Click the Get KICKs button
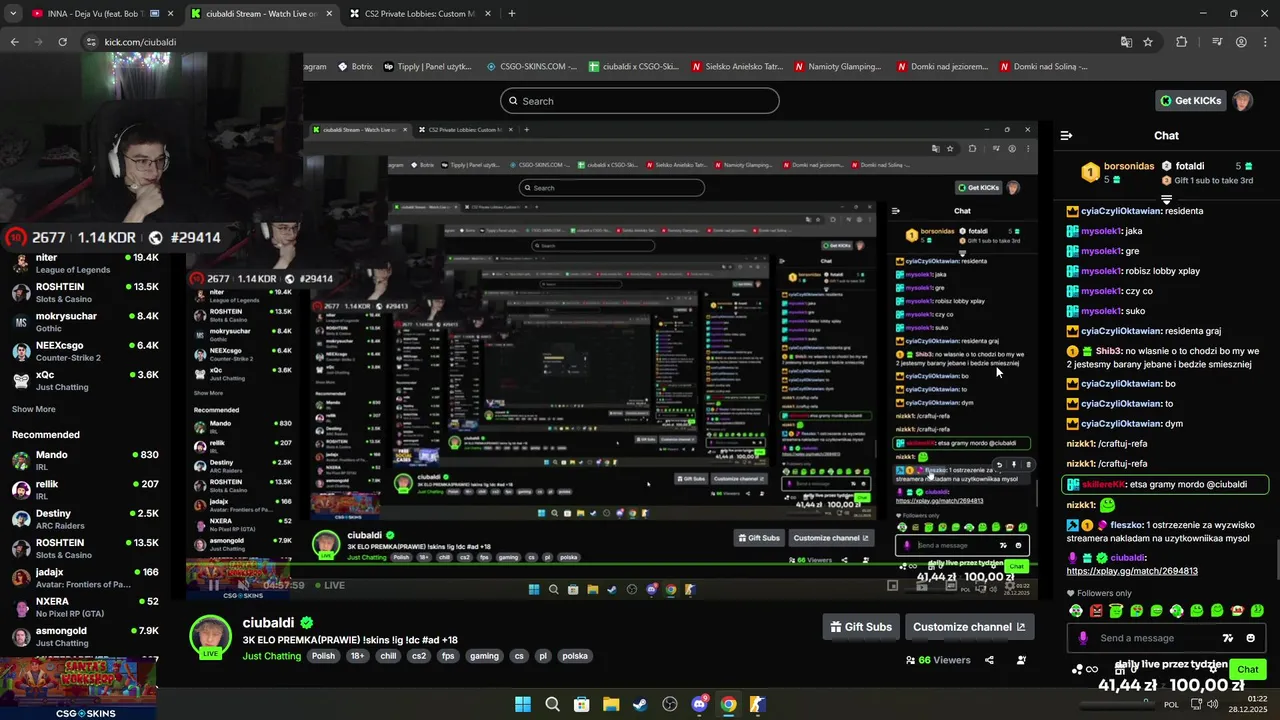Screen dimensions: 1280x720 (x=1191, y=101)
